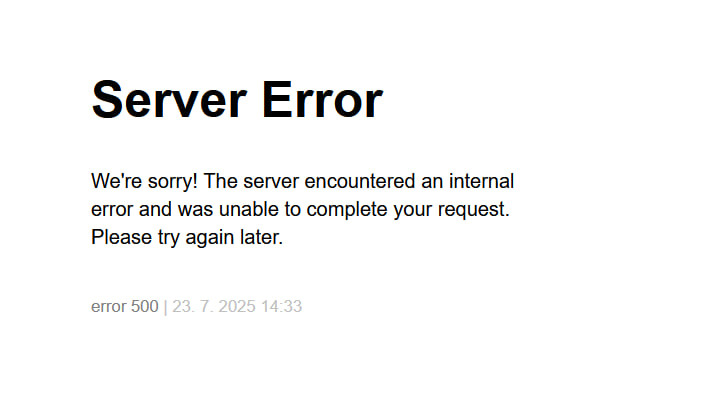Screen dimensions: 714x408
Task: Click the "500" error code number
Action: point(144,306)
